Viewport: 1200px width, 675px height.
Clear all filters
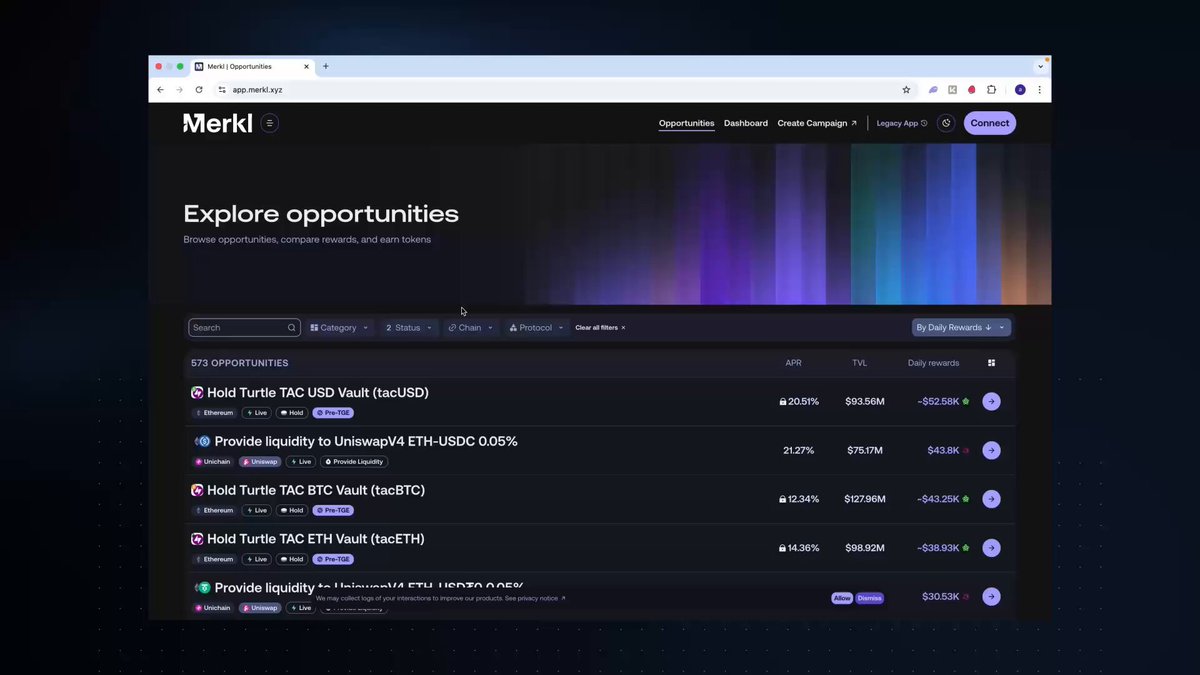600,327
